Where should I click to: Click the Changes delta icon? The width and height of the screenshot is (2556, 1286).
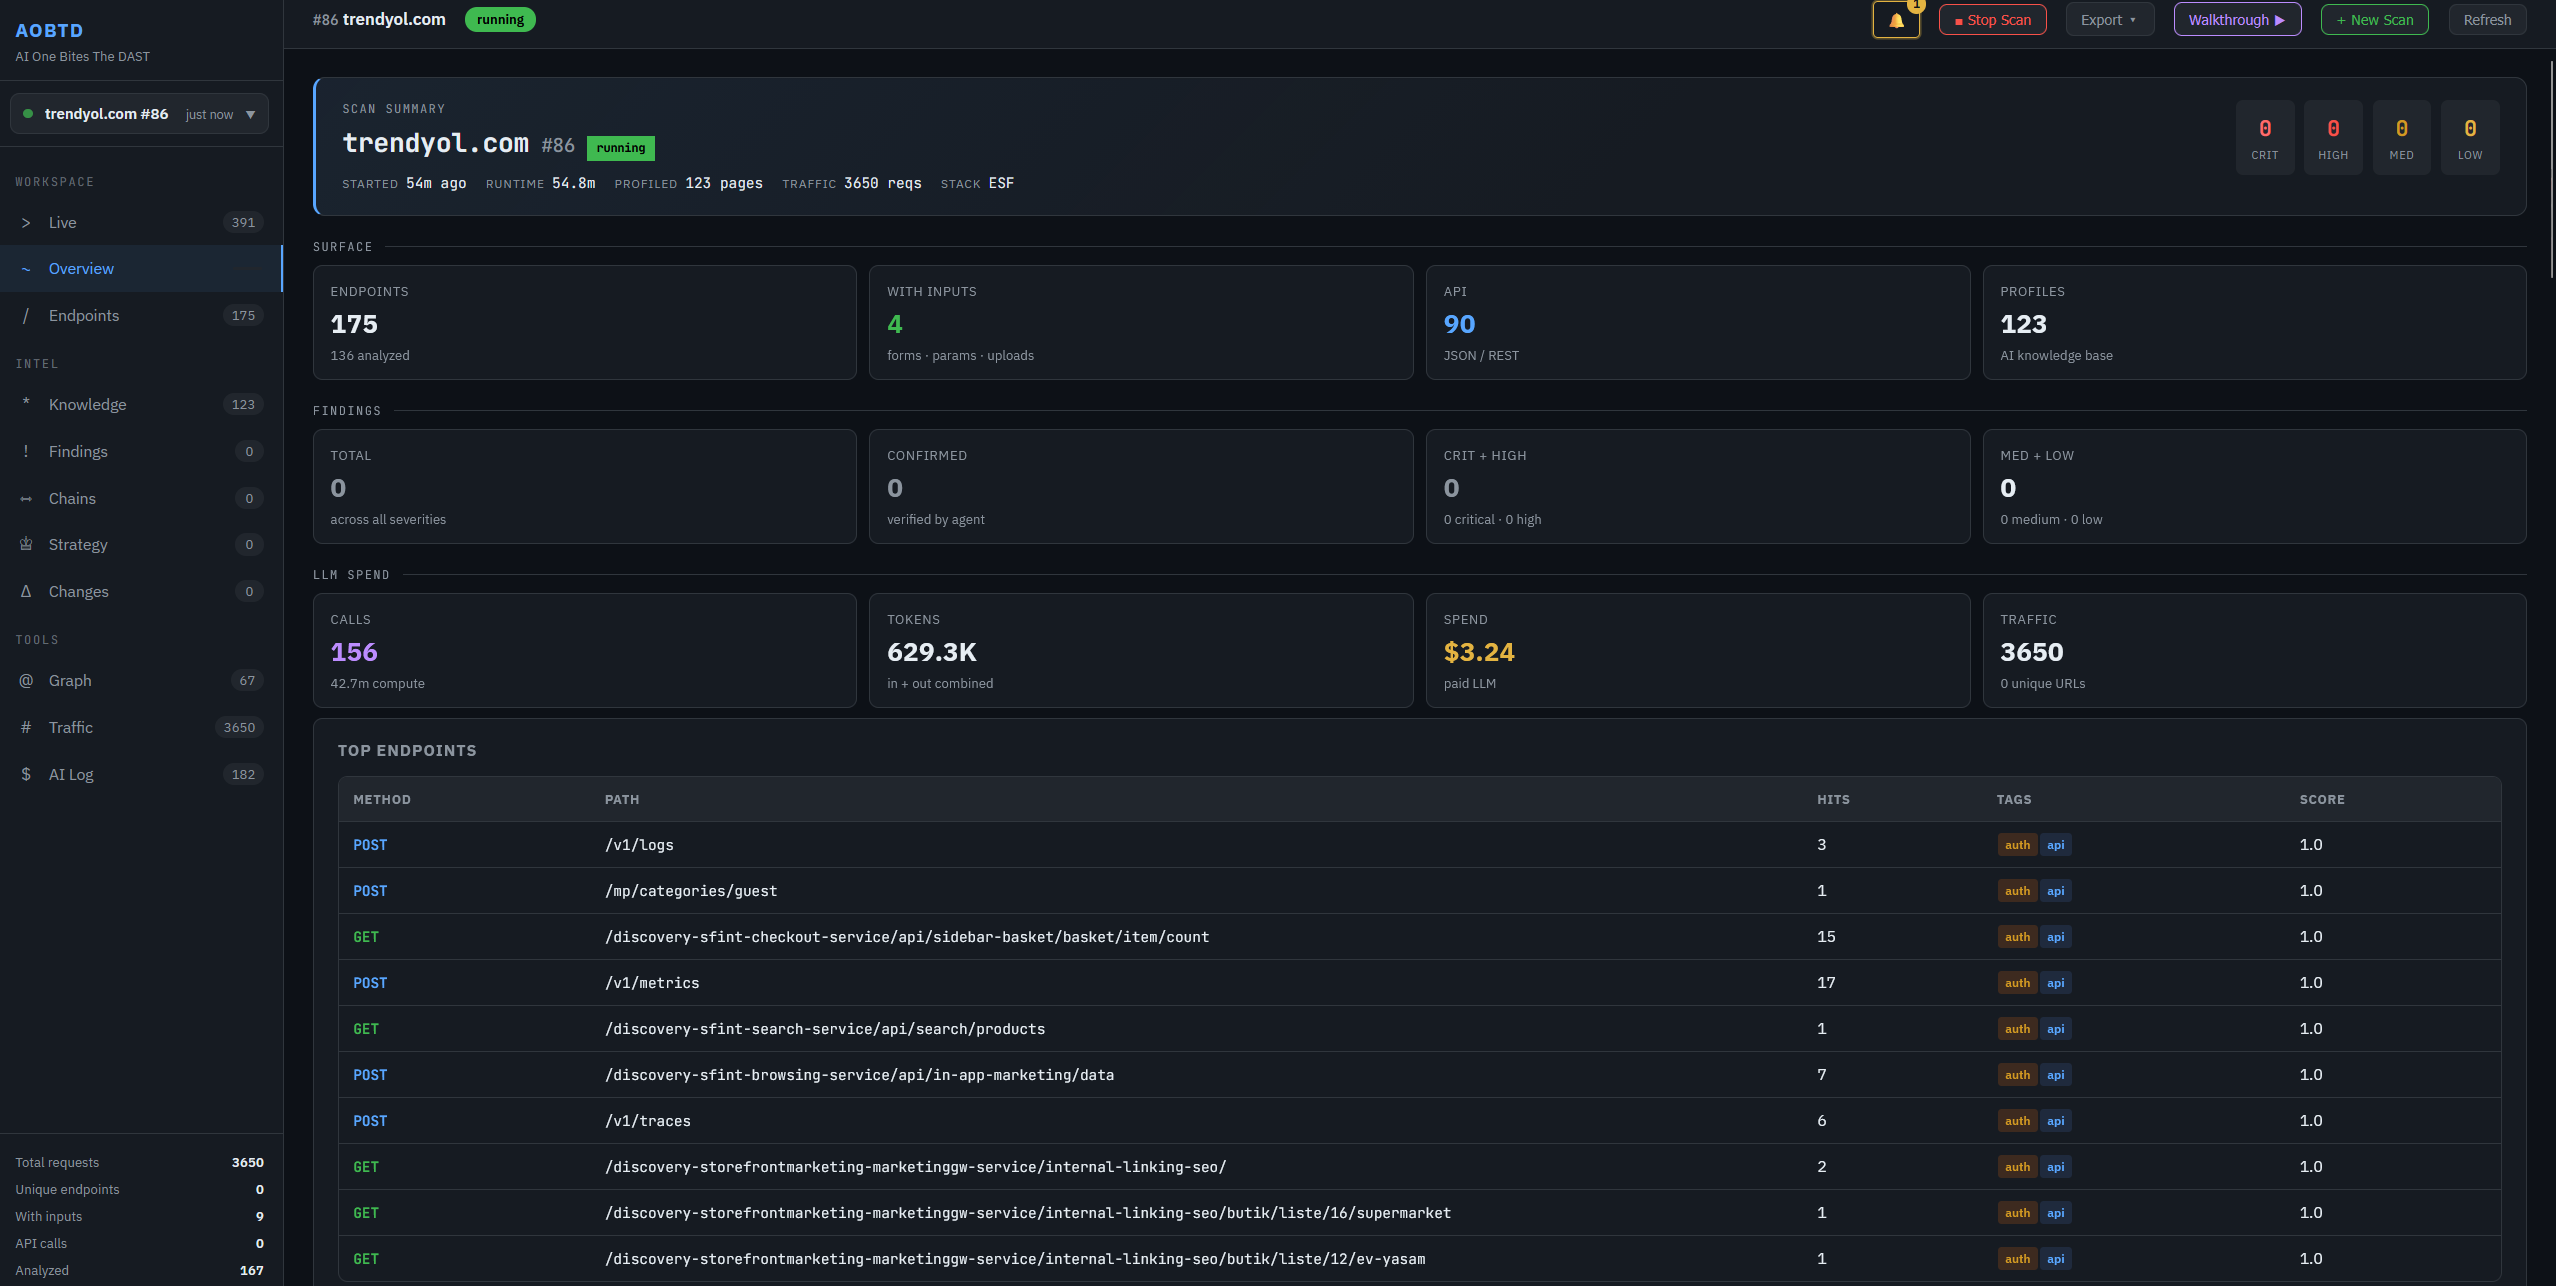pyautogui.click(x=26, y=591)
